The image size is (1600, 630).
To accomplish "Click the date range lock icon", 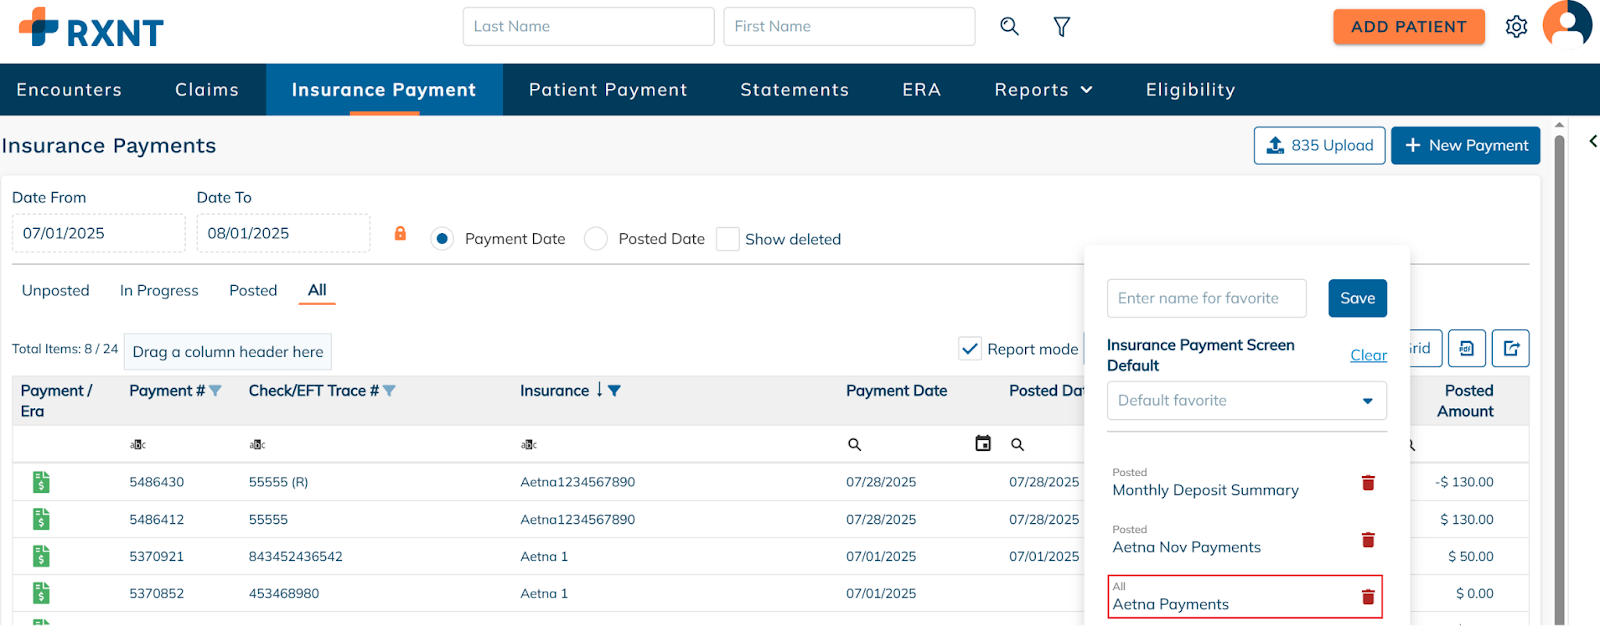I will click(x=400, y=234).
